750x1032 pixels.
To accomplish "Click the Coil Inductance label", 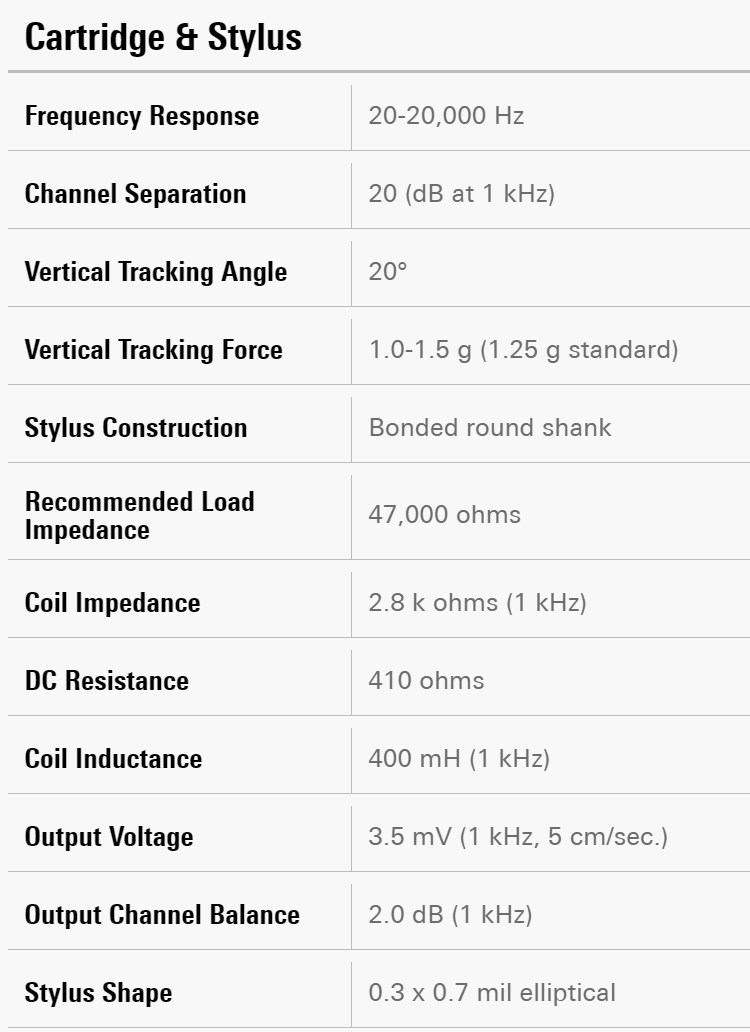I will click(114, 759).
